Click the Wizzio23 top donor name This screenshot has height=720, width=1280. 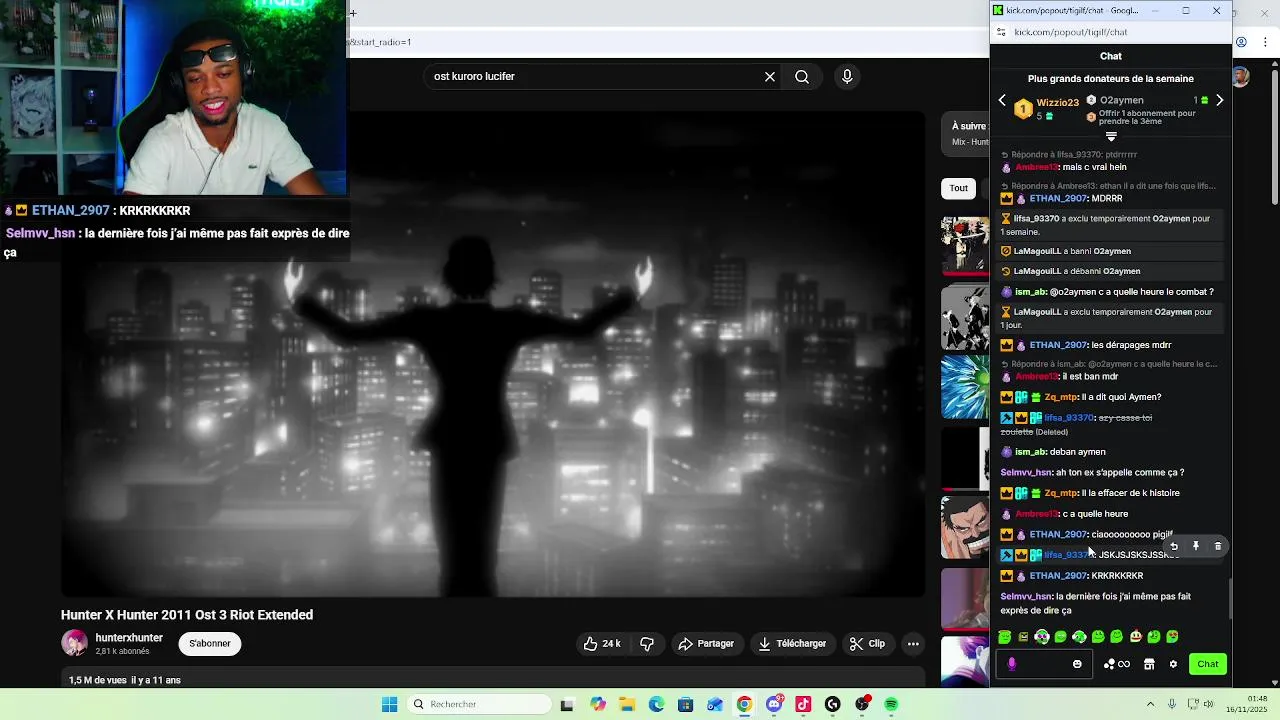(x=1057, y=103)
